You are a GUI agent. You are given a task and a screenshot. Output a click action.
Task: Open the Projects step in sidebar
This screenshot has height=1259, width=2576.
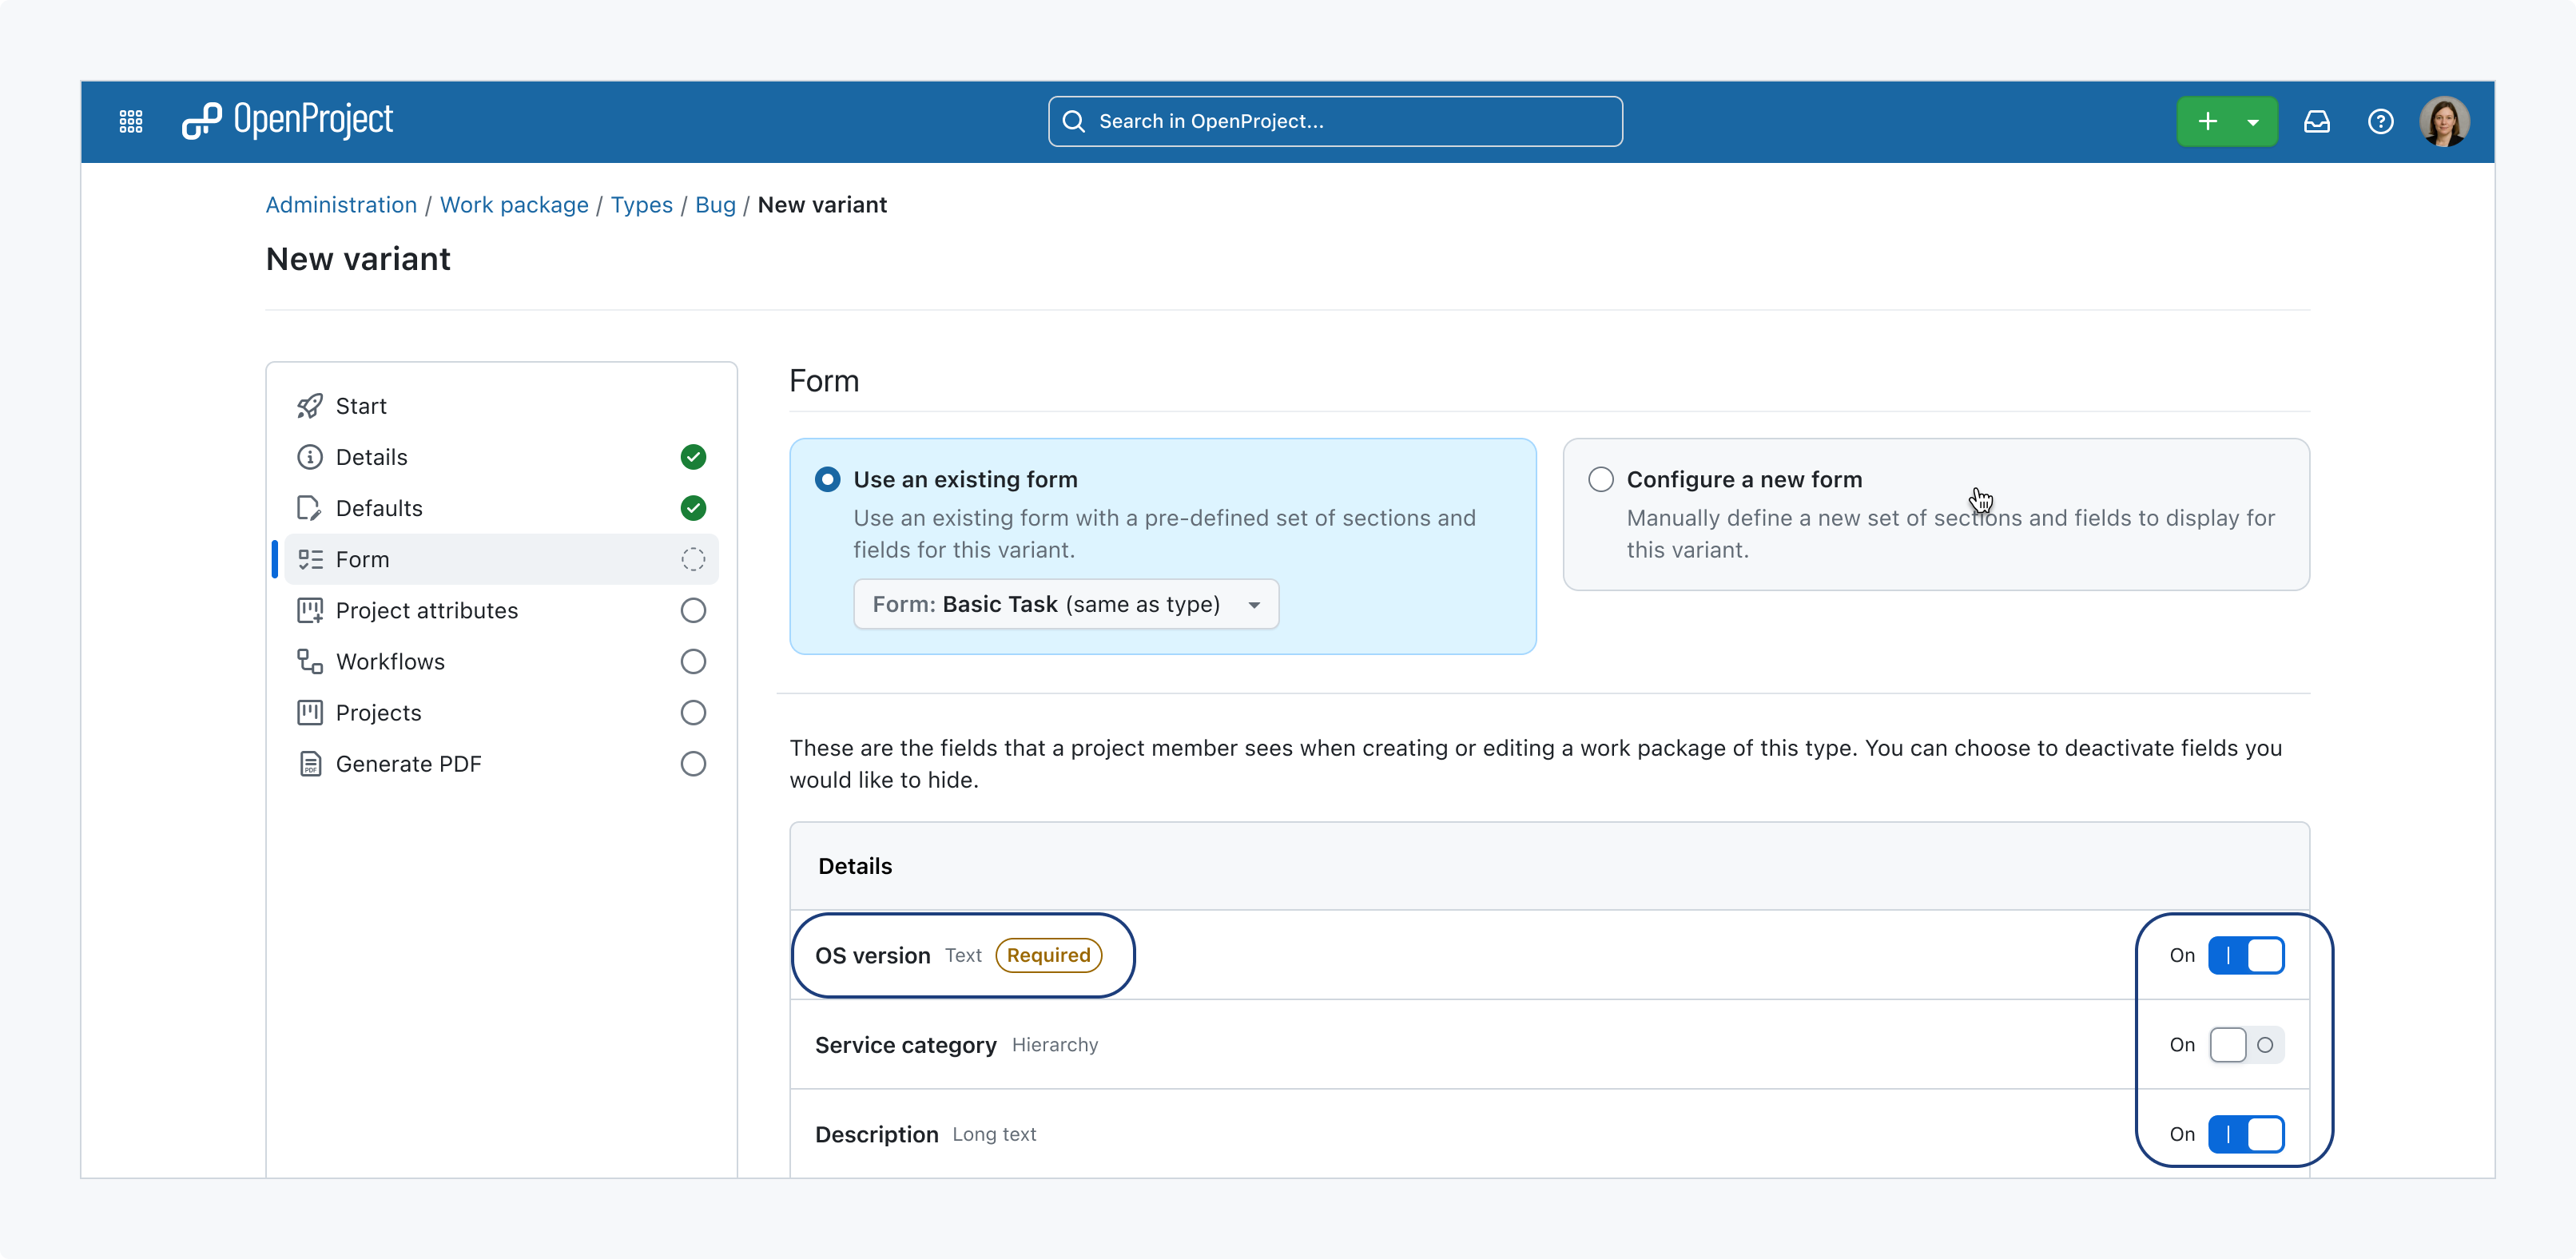point(501,712)
